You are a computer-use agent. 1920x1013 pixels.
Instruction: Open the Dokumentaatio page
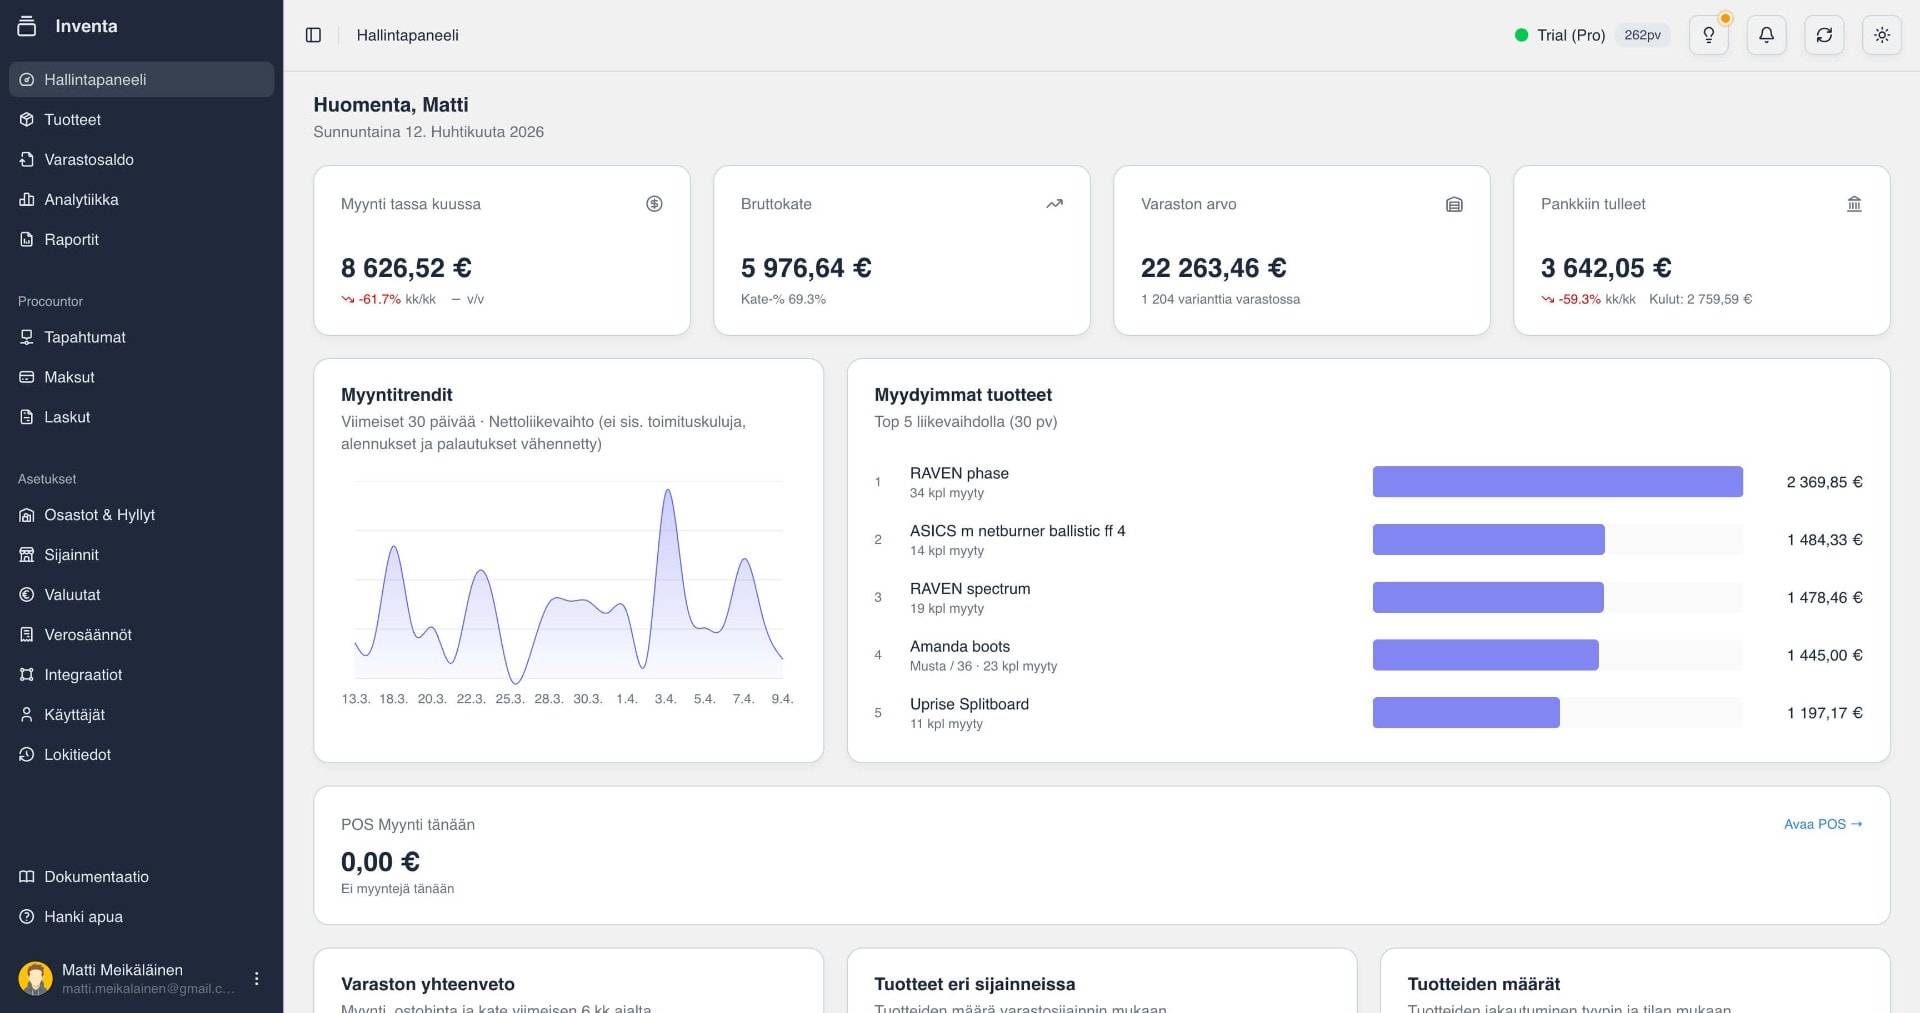pyautogui.click(x=96, y=876)
